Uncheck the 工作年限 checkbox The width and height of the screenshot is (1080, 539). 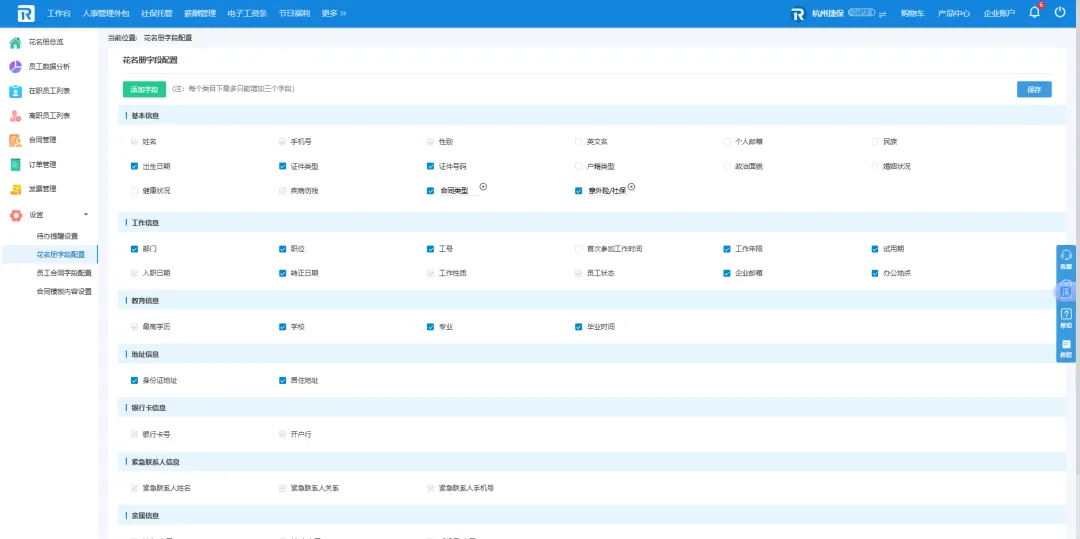(x=727, y=249)
